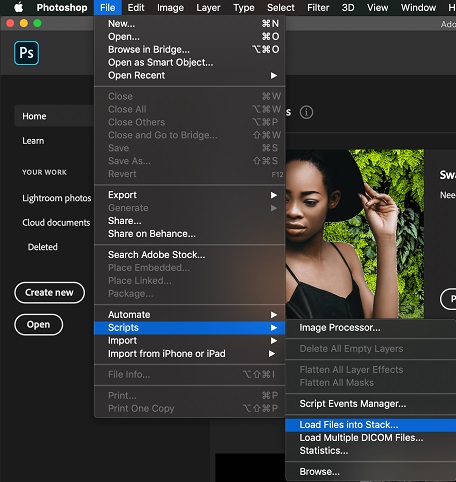This screenshot has height=482, width=456.
Task: Expand the Open Recent submenu
Action: (190, 75)
